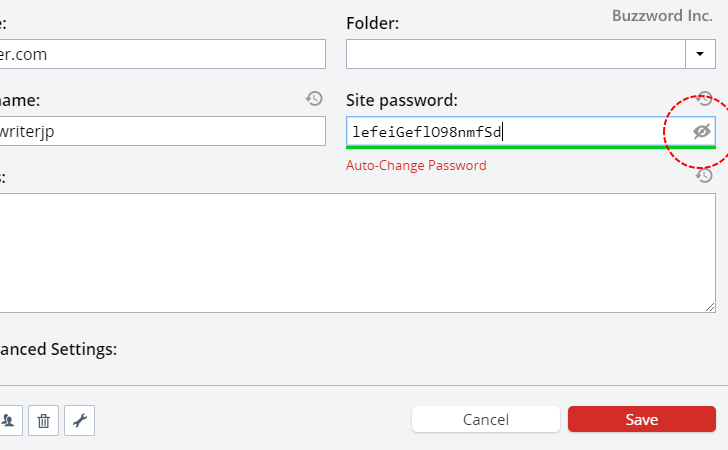Expand the Folder dropdown arrow
This screenshot has width=728, height=450.
(x=700, y=54)
